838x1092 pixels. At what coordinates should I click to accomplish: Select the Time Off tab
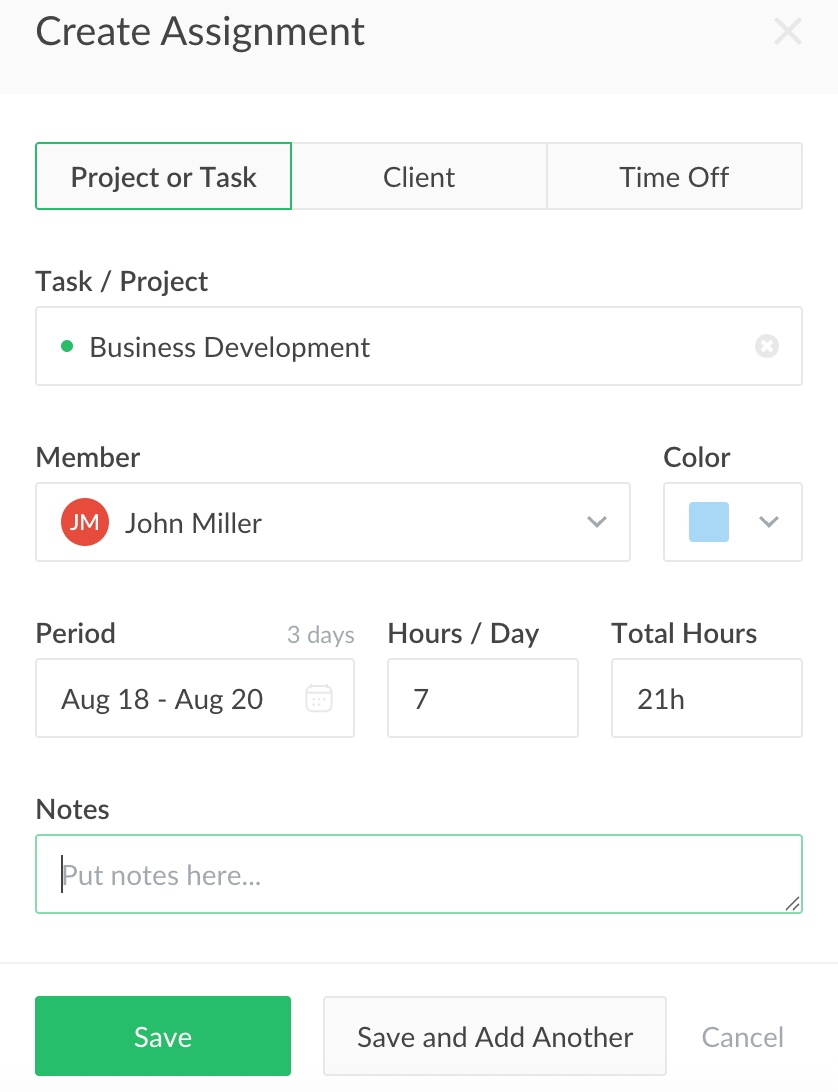(674, 177)
